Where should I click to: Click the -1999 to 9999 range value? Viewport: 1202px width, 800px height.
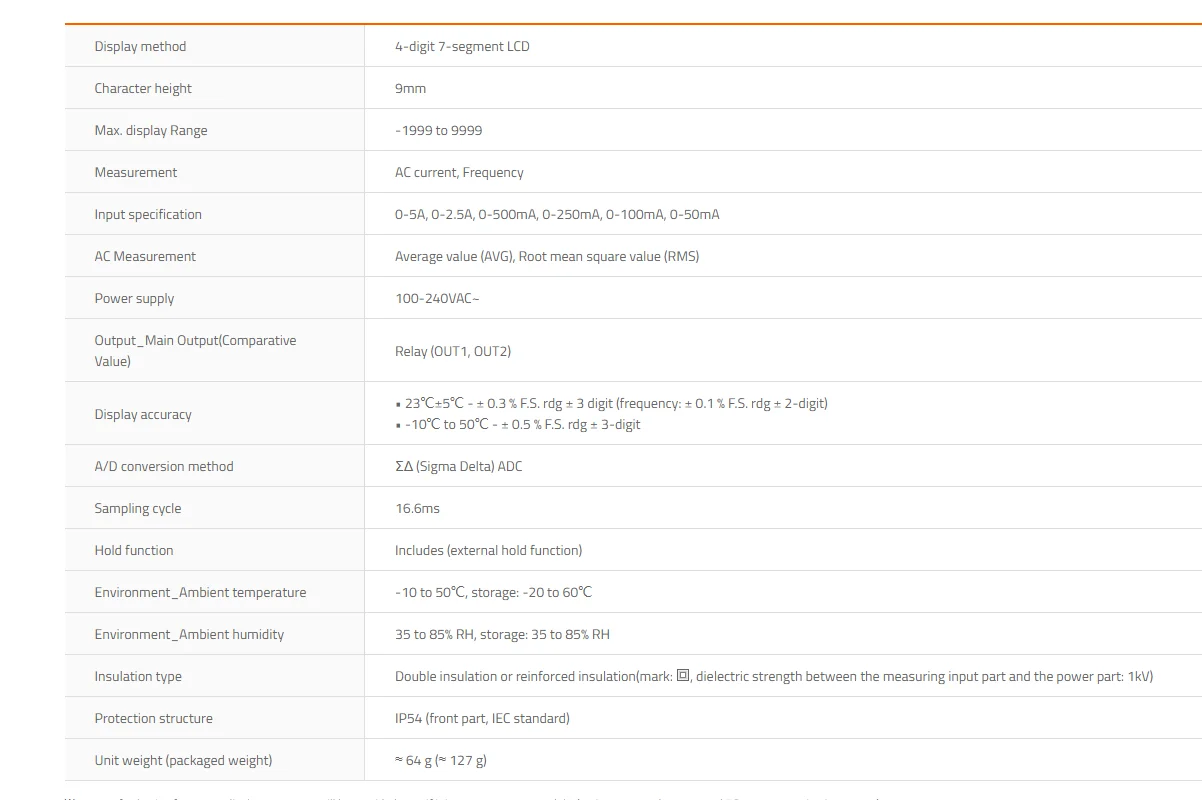click(438, 130)
